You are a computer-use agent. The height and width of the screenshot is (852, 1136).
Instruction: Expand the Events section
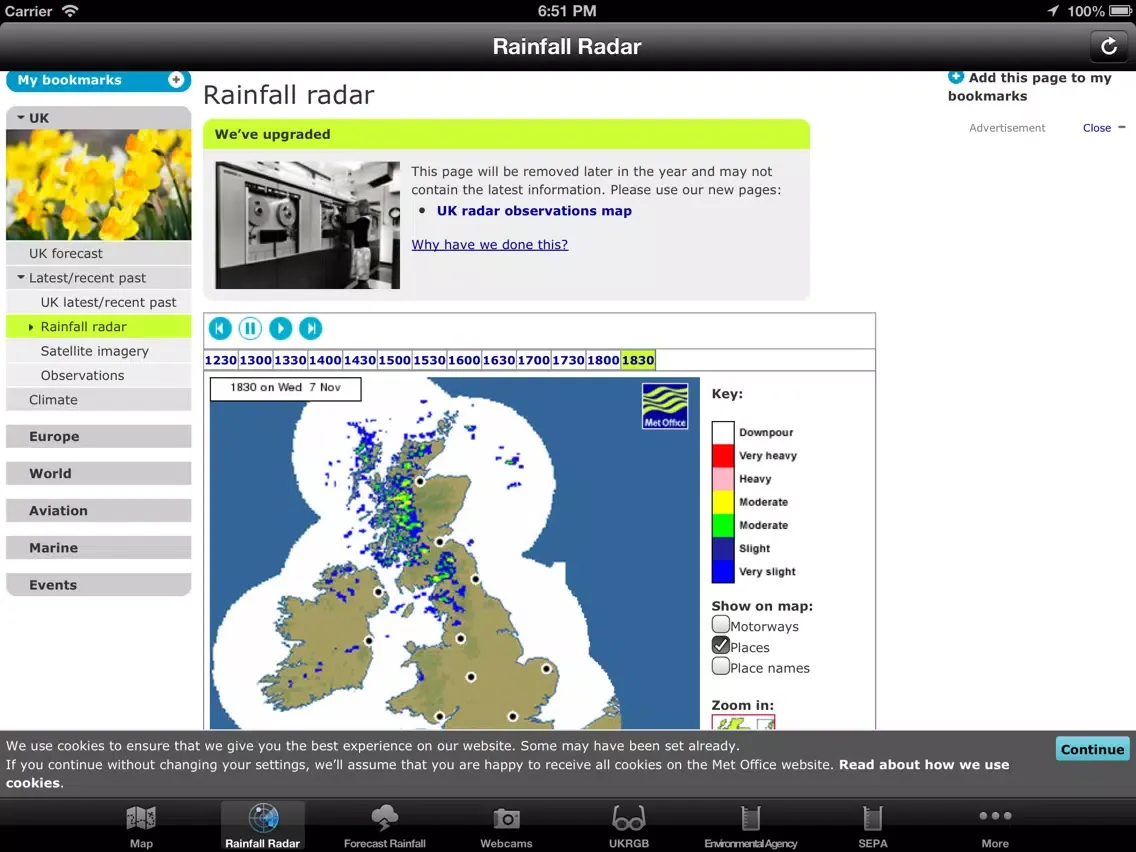pyautogui.click(x=99, y=585)
